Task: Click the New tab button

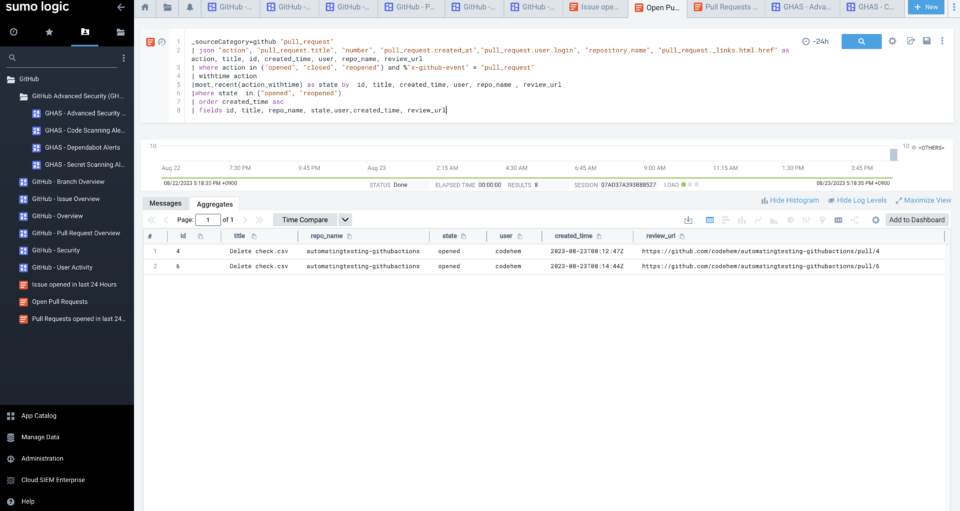Action: (x=926, y=7)
